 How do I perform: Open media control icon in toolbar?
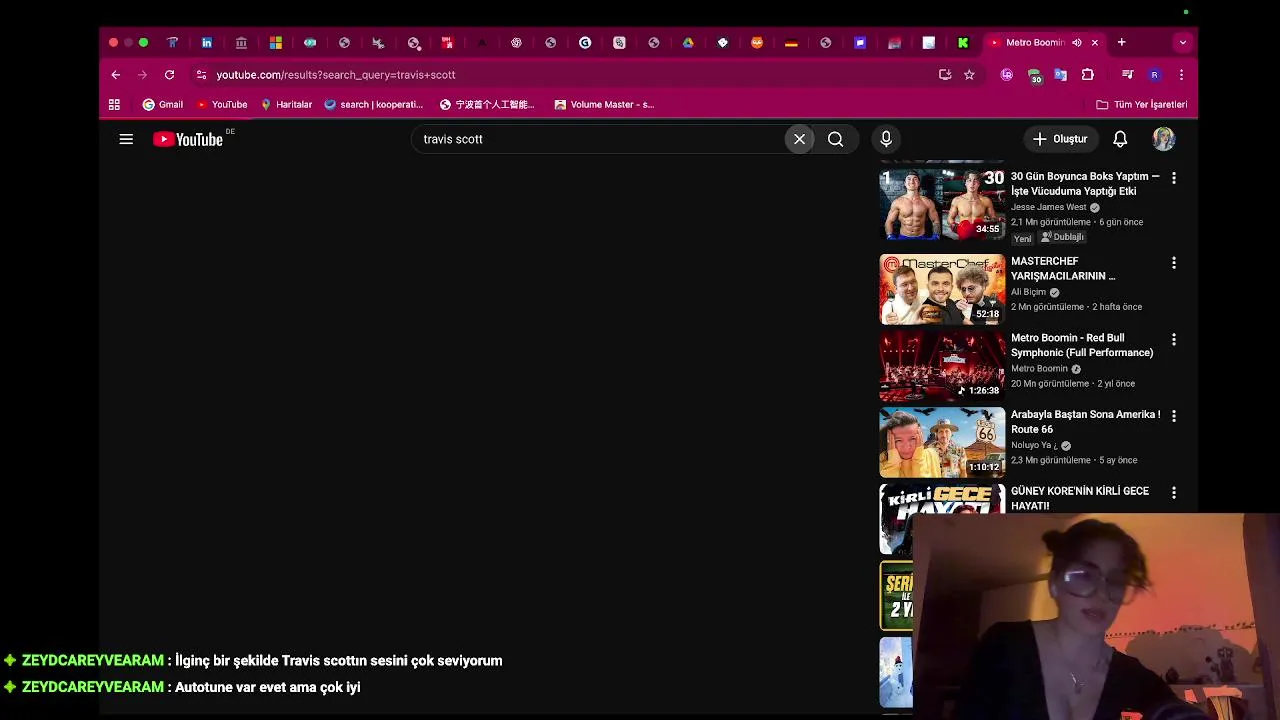1127,75
